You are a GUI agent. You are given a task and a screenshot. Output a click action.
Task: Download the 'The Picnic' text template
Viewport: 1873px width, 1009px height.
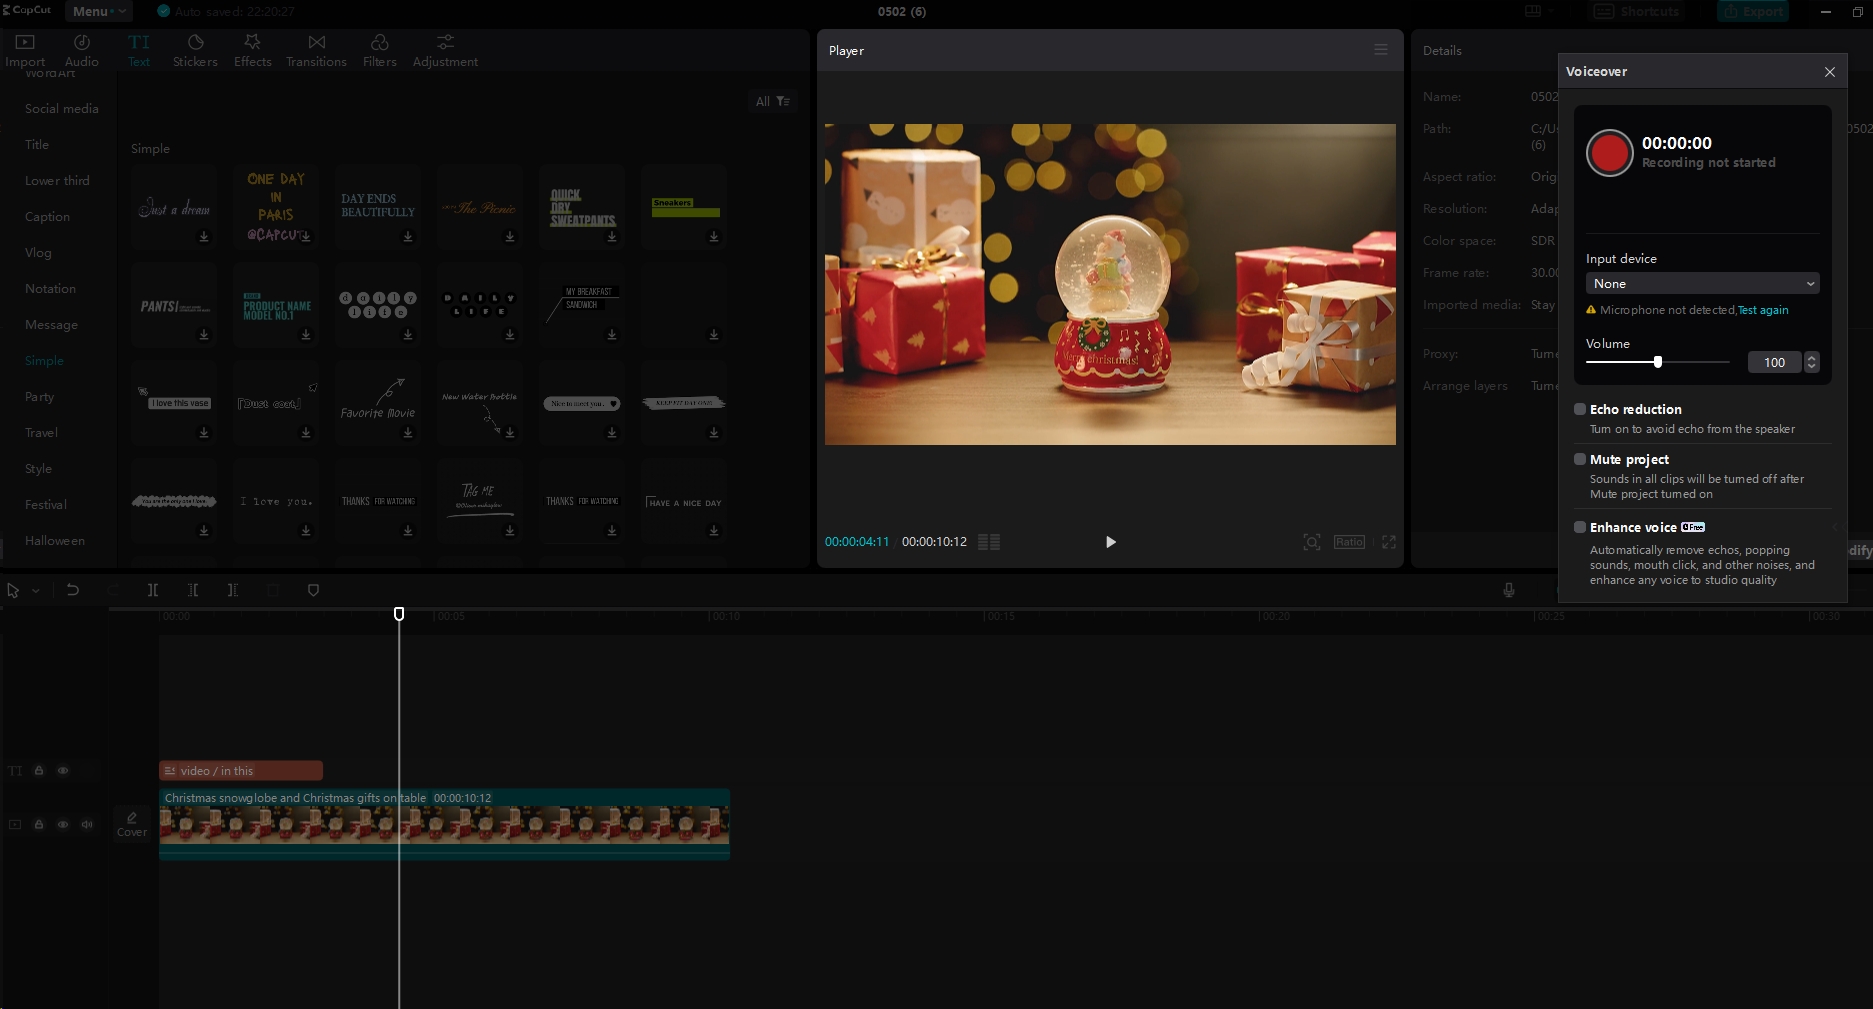[x=510, y=237]
